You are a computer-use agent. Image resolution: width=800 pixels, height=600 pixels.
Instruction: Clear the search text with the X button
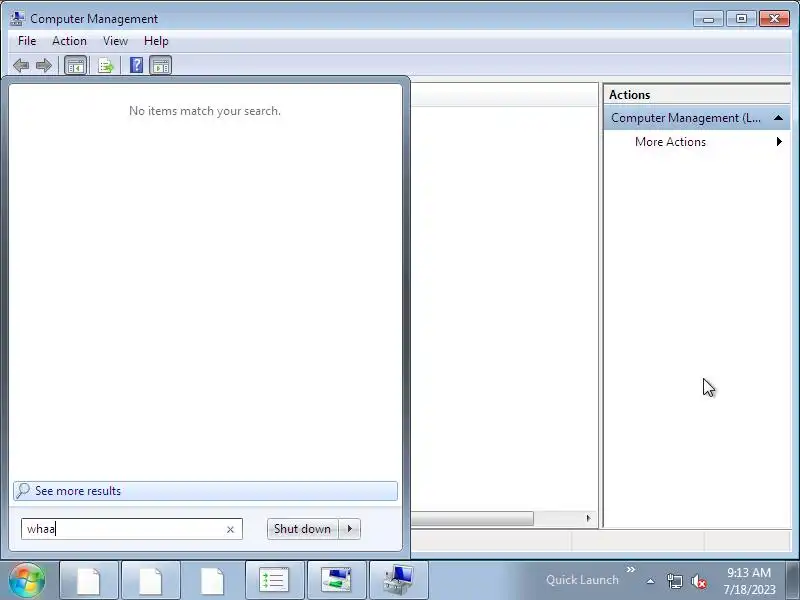coord(230,530)
